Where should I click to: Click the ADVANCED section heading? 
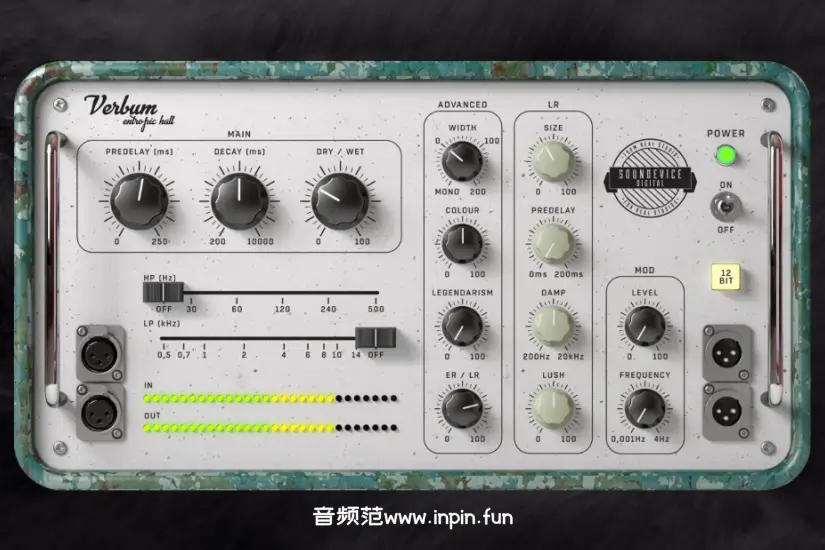coord(462,105)
